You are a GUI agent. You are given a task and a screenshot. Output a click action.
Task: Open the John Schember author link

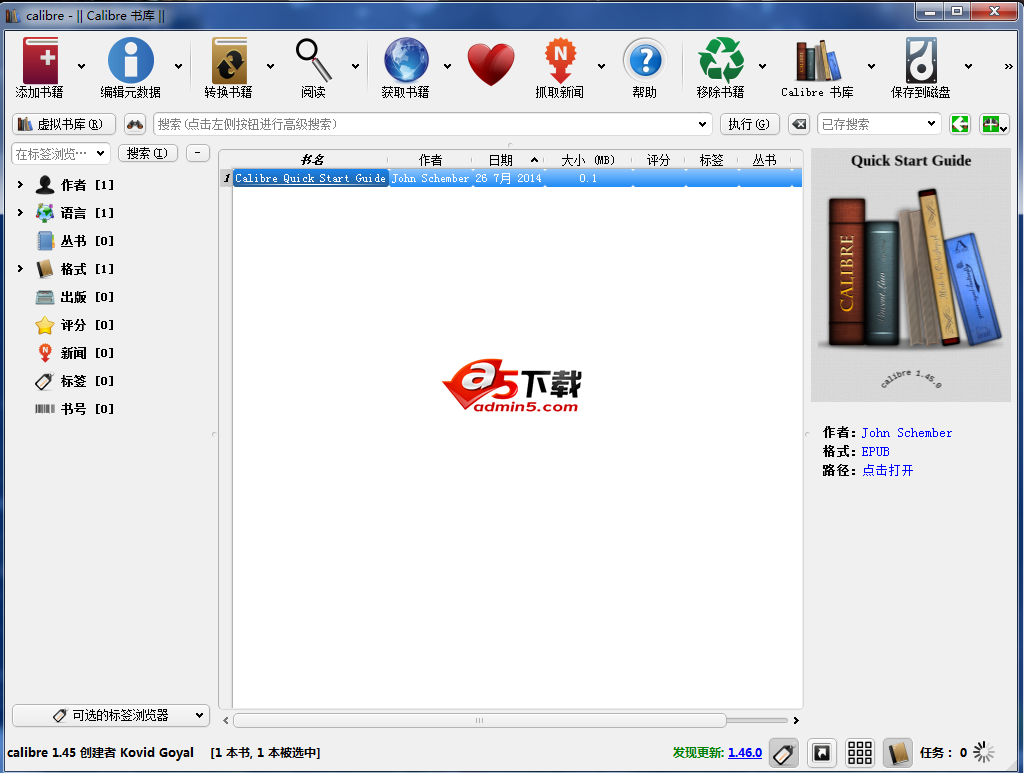906,433
